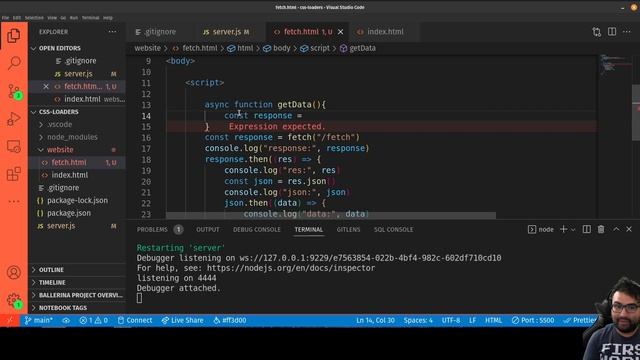The width and height of the screenshot is (640, 360).
Task: Maximize the panel size chevron
Action: click(616, 229)
